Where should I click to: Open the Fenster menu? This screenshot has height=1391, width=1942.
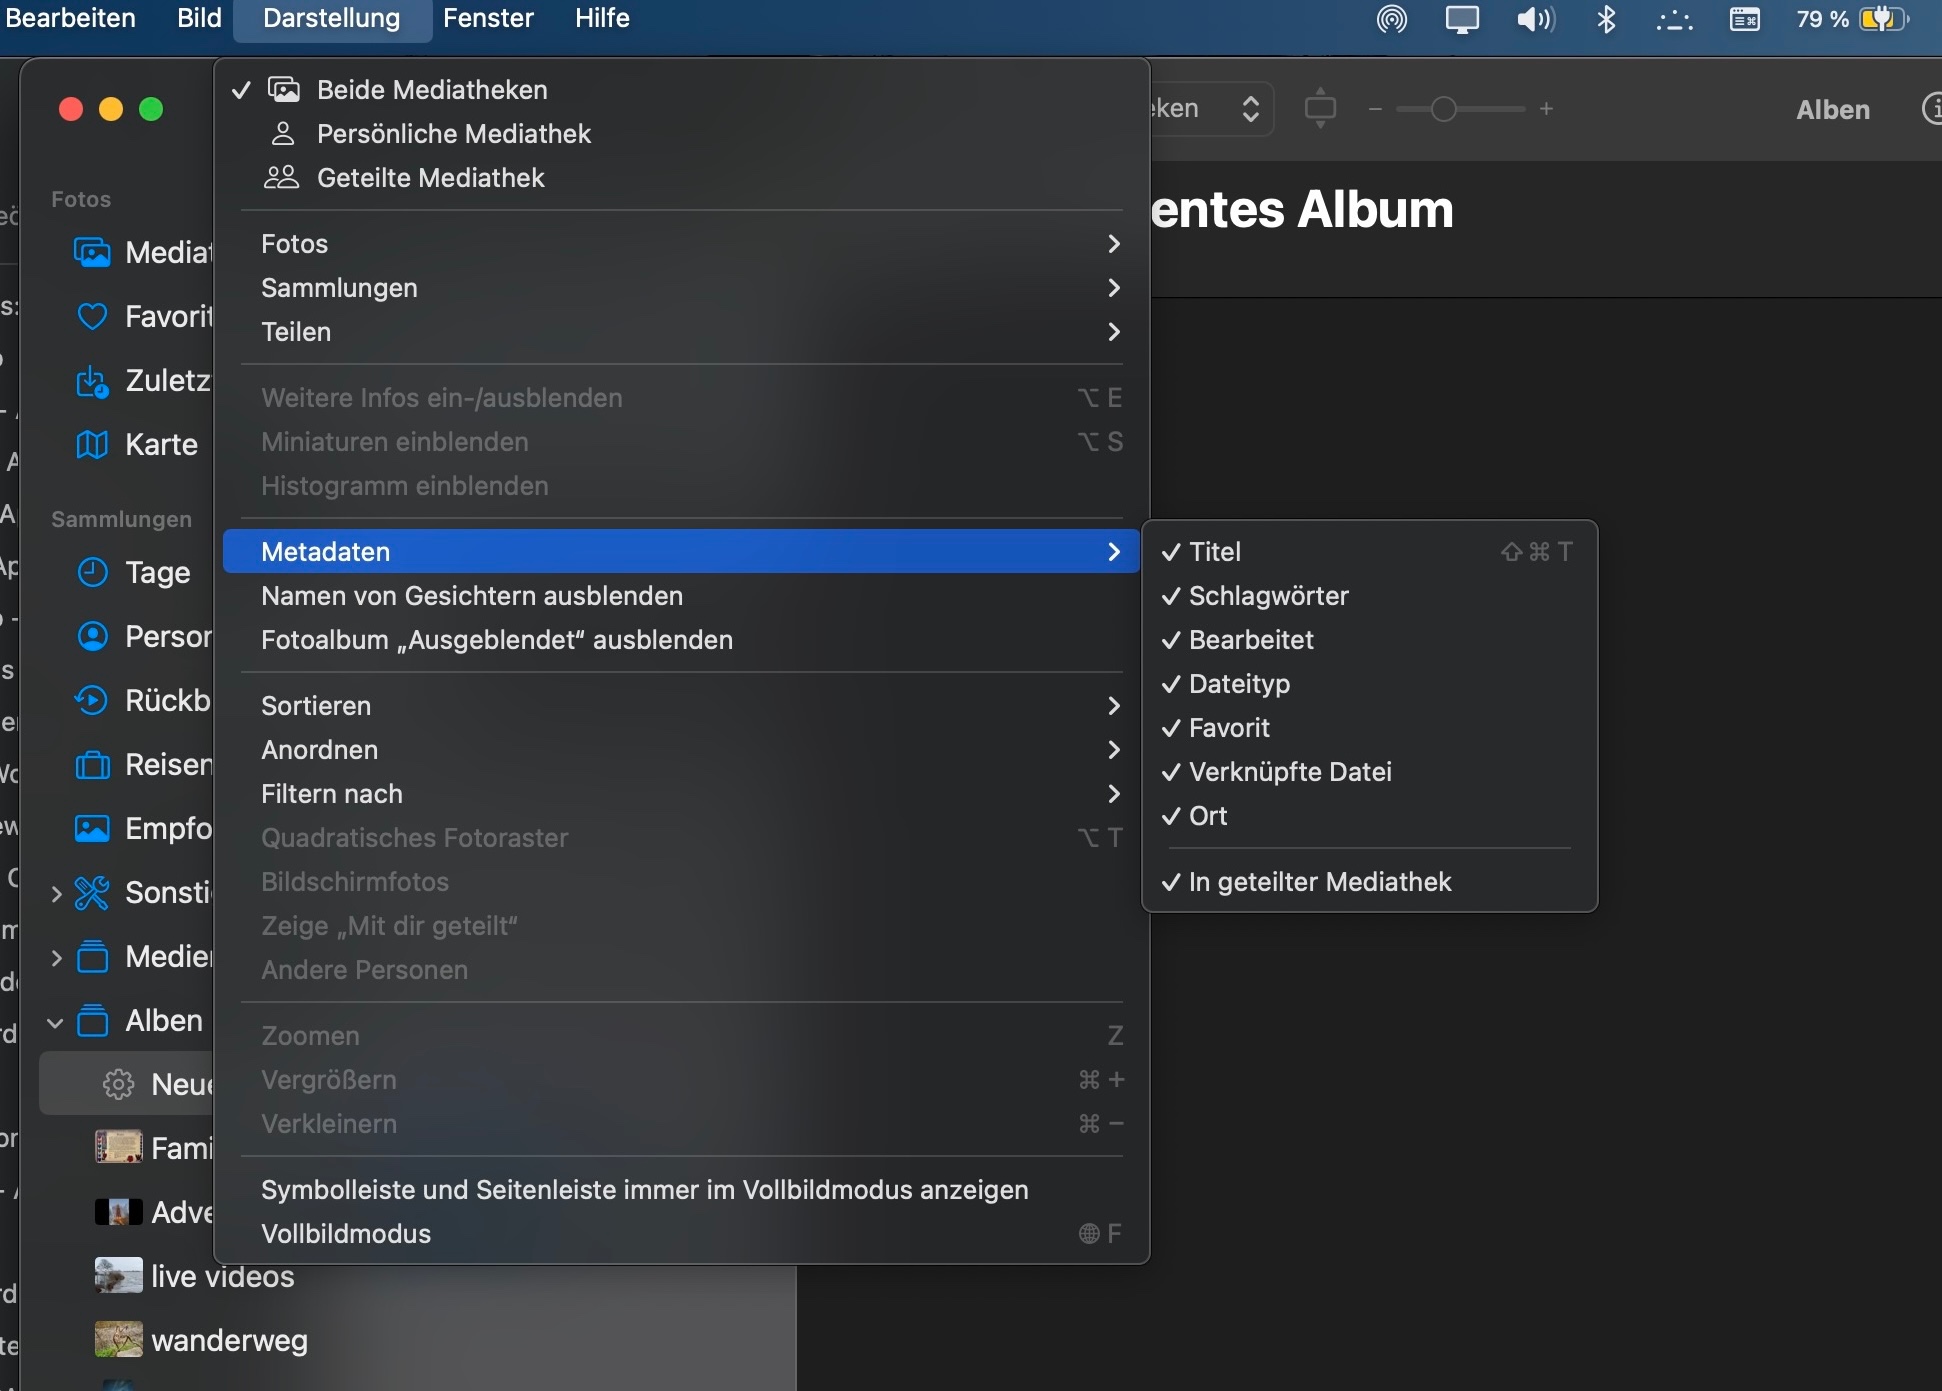488,19
